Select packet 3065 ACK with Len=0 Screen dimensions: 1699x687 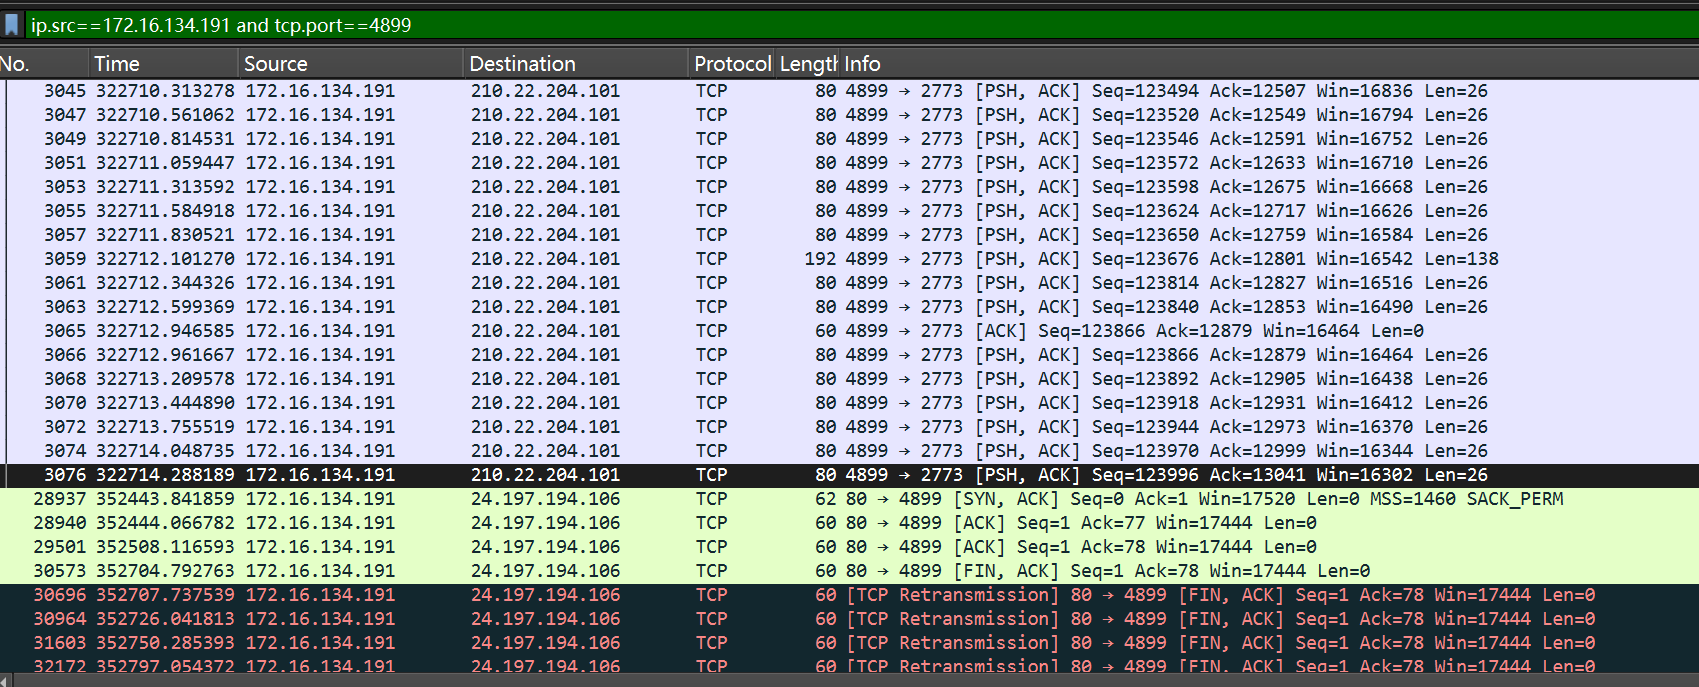(849, 331)
